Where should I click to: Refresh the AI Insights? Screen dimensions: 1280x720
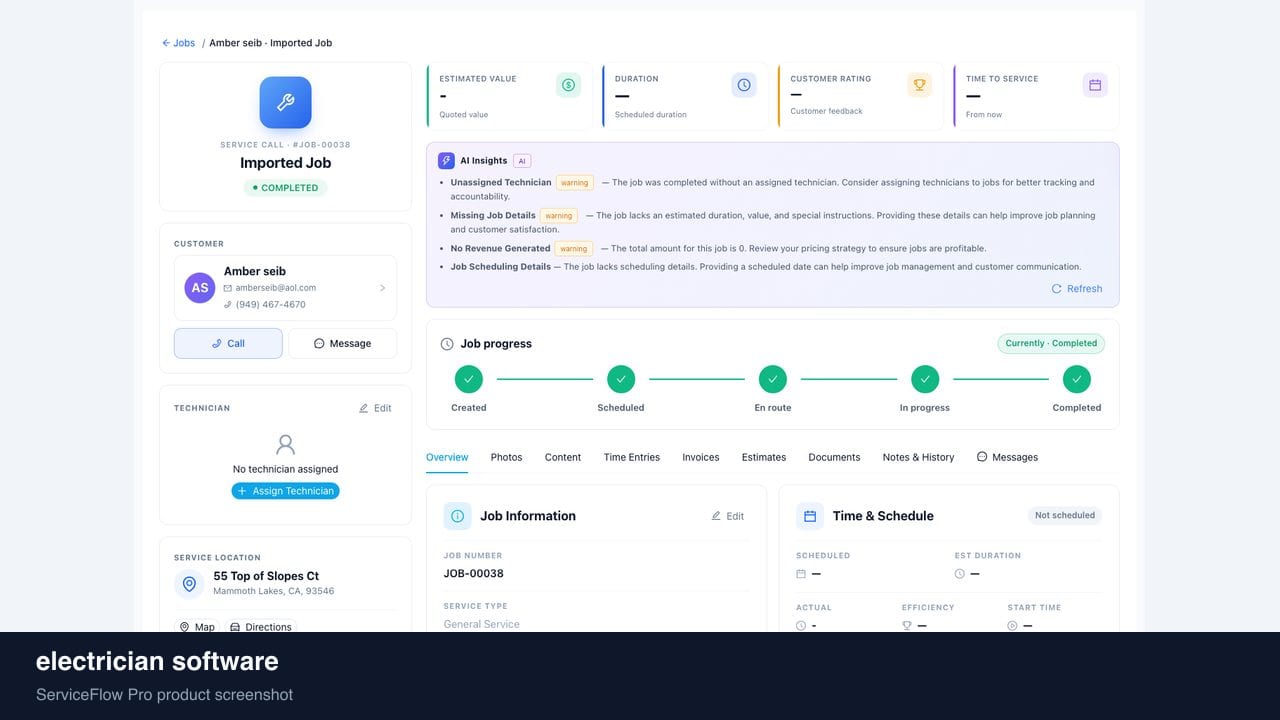1077,289
